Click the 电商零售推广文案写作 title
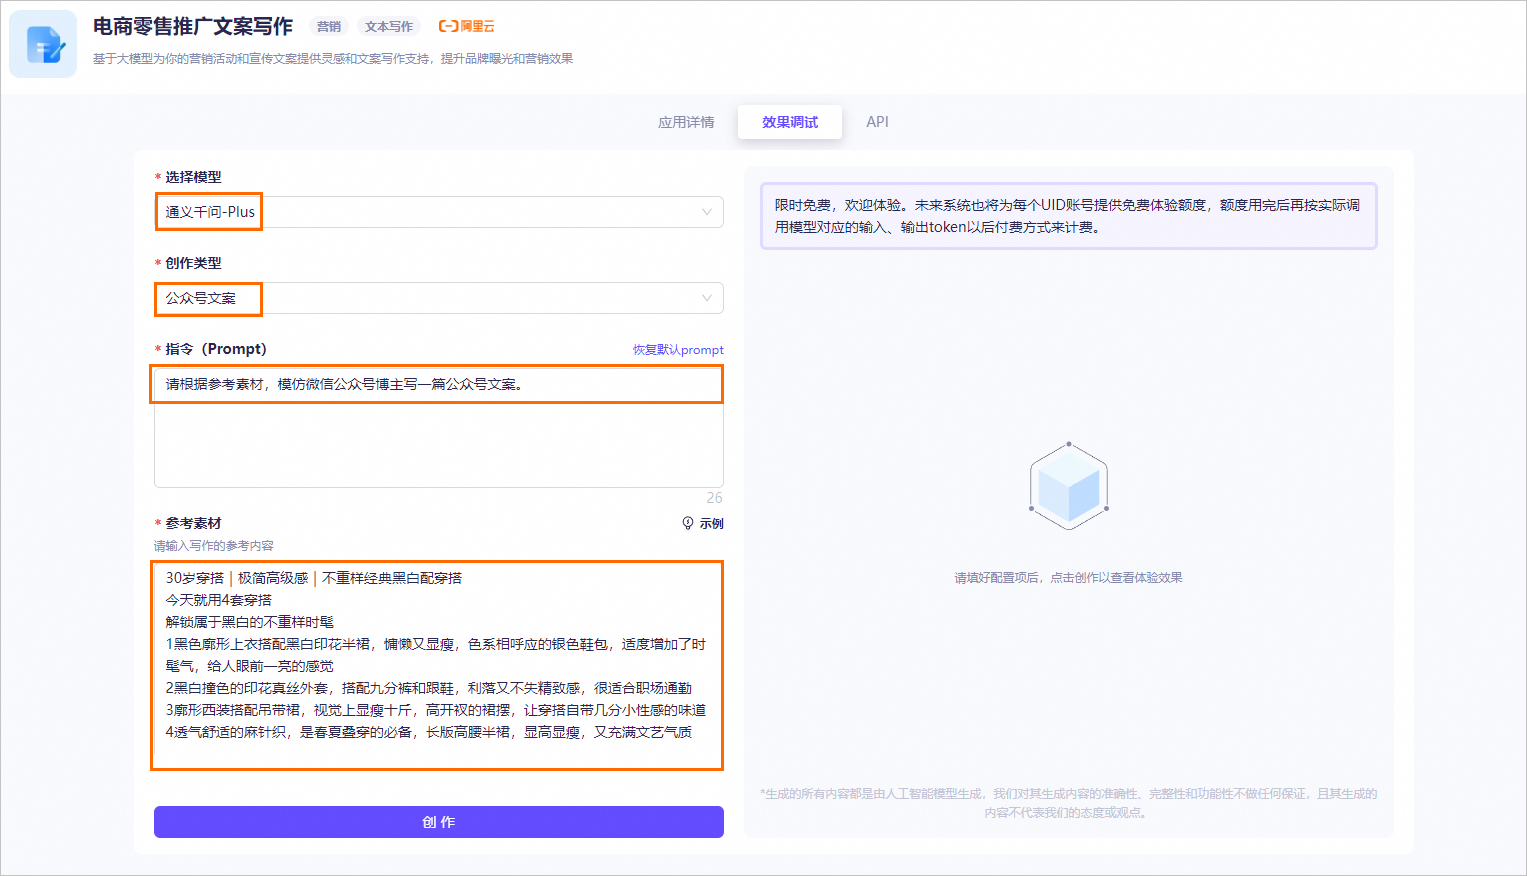The width and height of the screenshot is (1527, 876). click(x=193, y=27)
